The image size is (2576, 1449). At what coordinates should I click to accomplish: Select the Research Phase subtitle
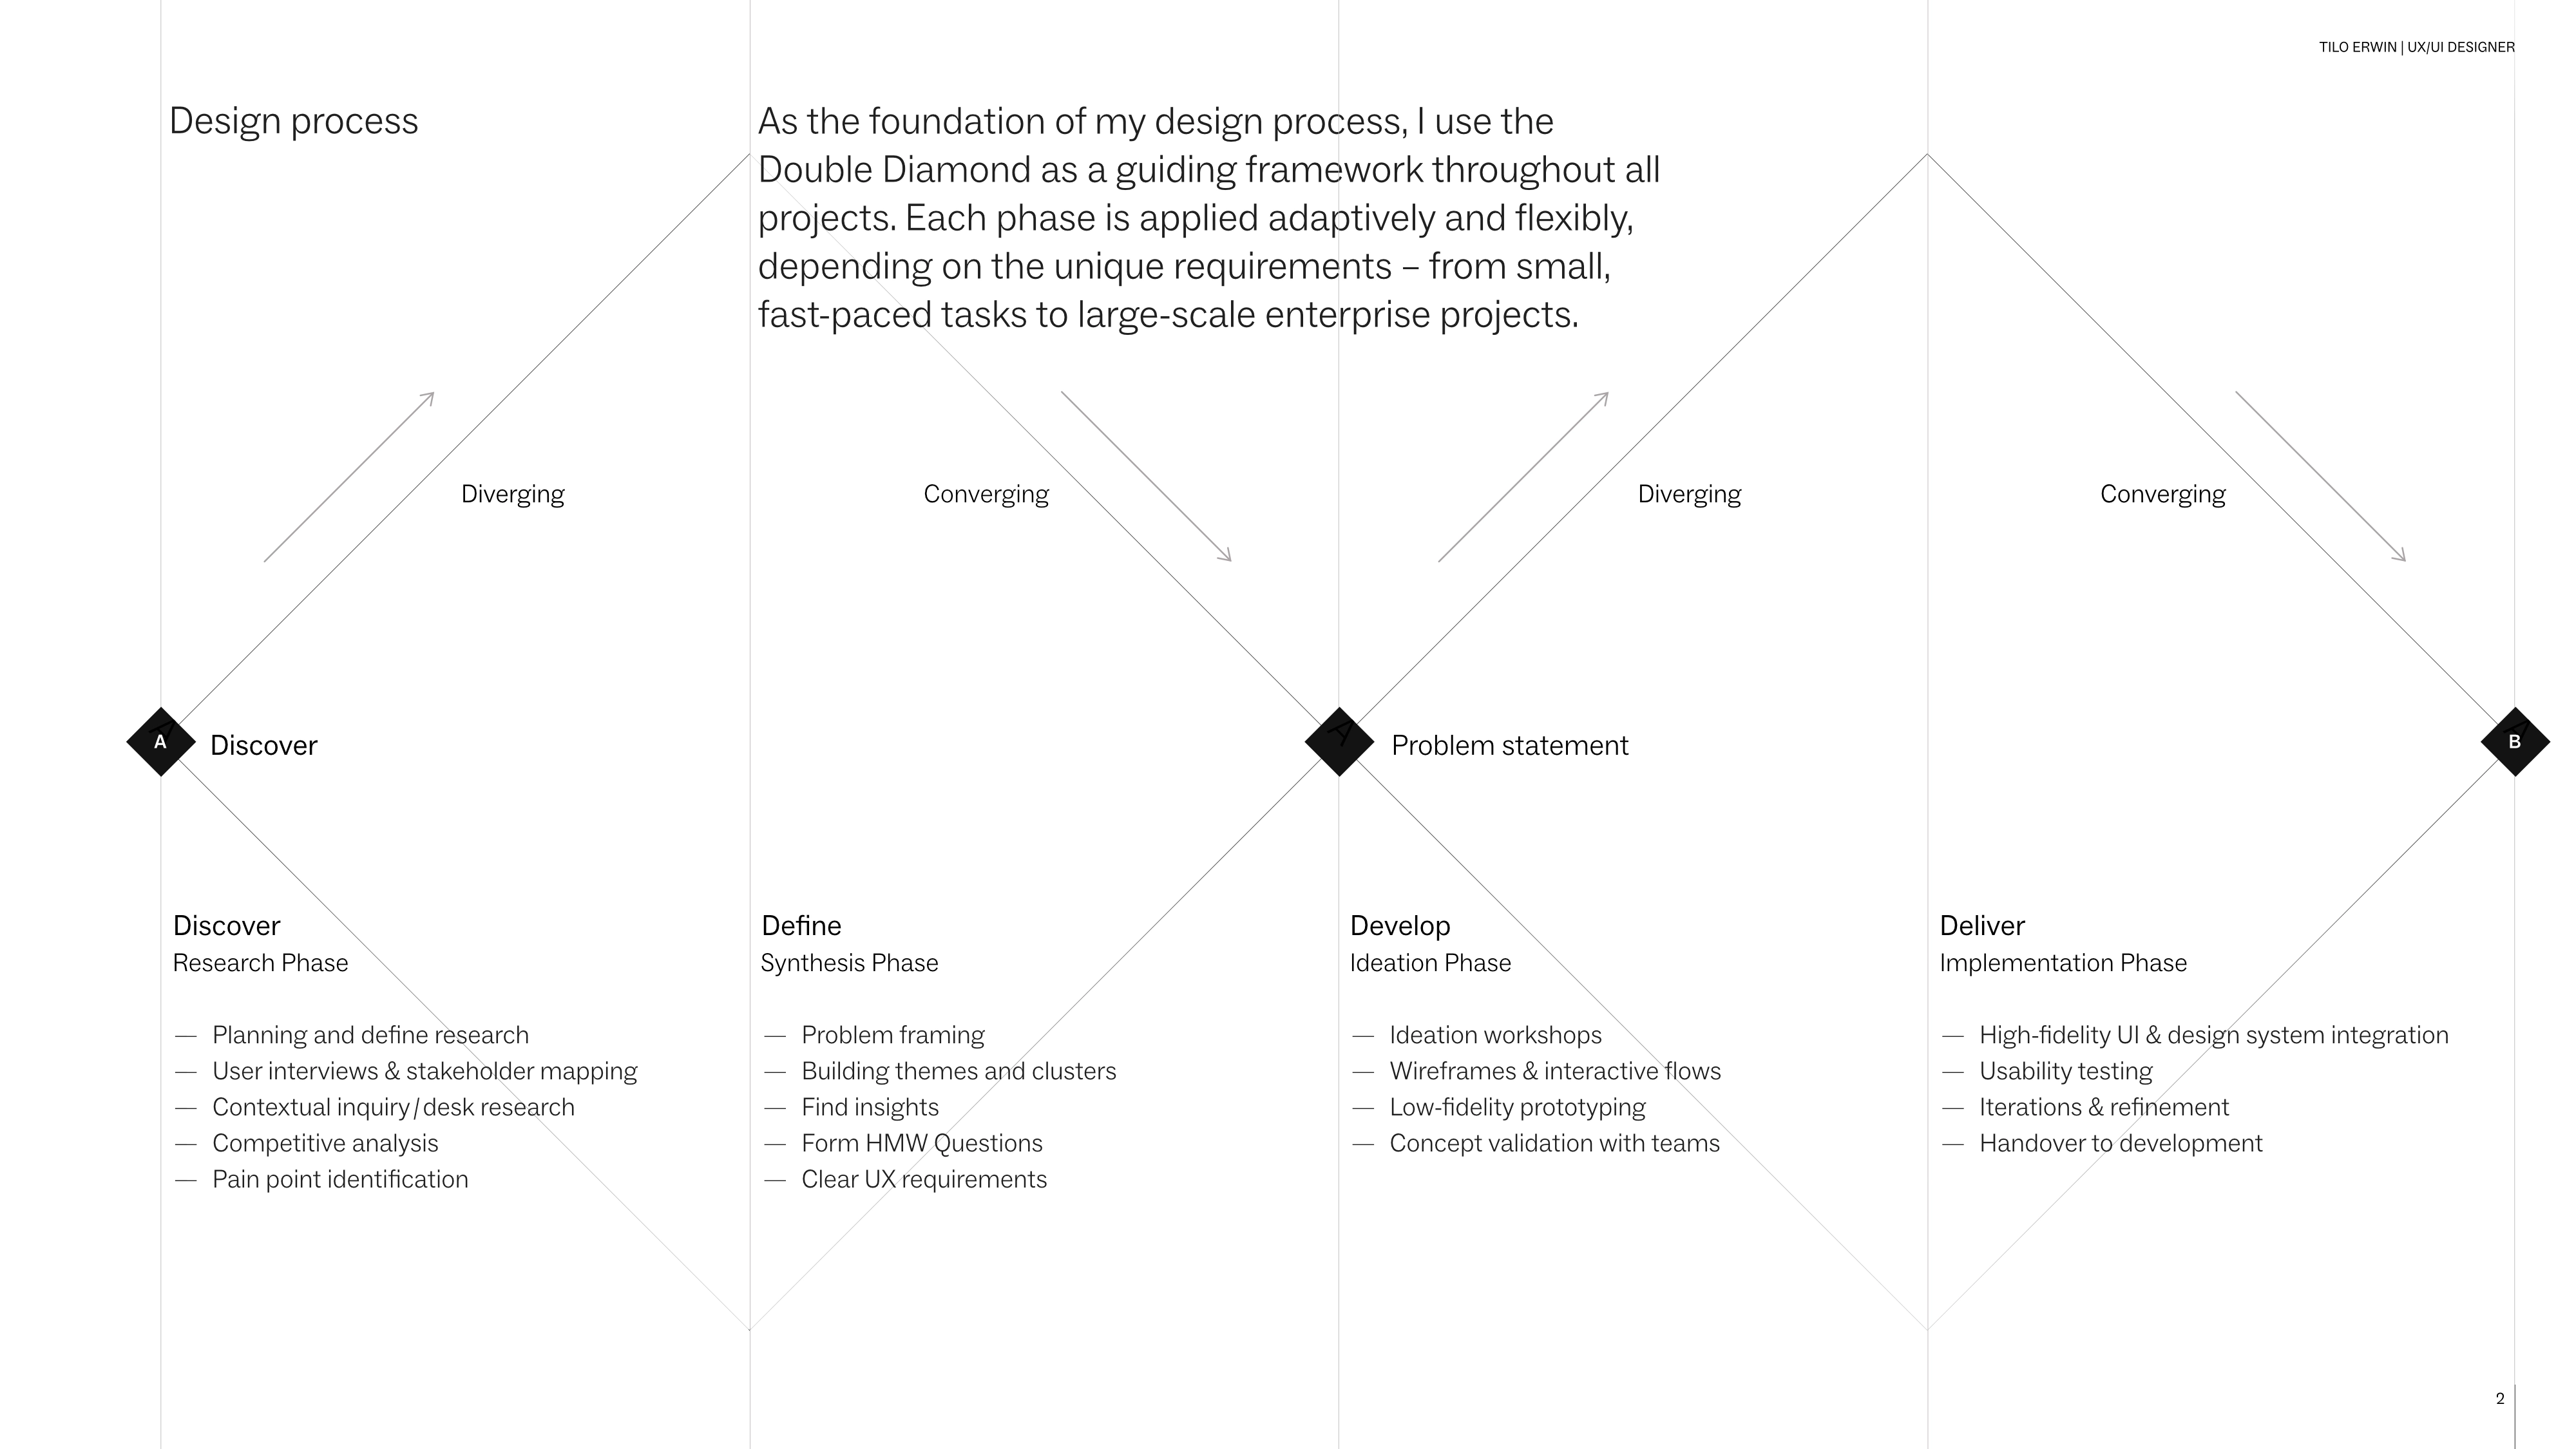point(260,963)
